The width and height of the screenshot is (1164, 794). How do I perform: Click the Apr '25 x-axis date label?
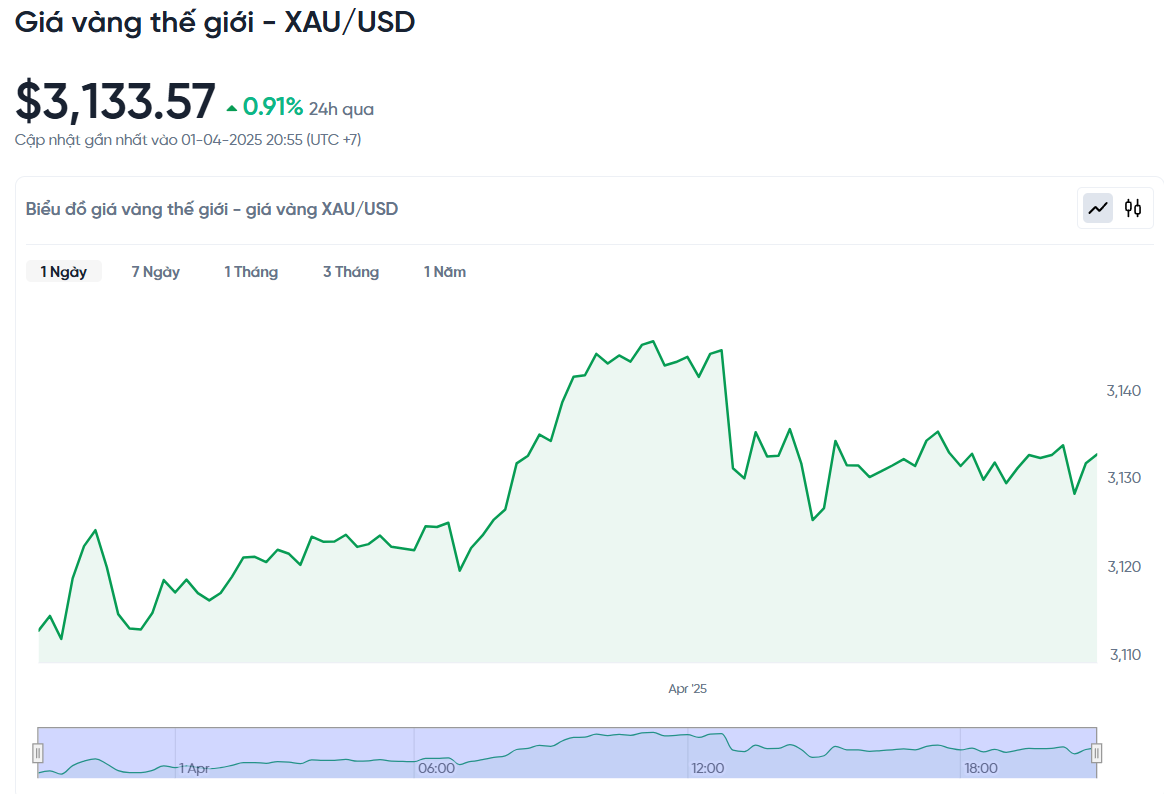pyautogui.click(x=688, y=689)
